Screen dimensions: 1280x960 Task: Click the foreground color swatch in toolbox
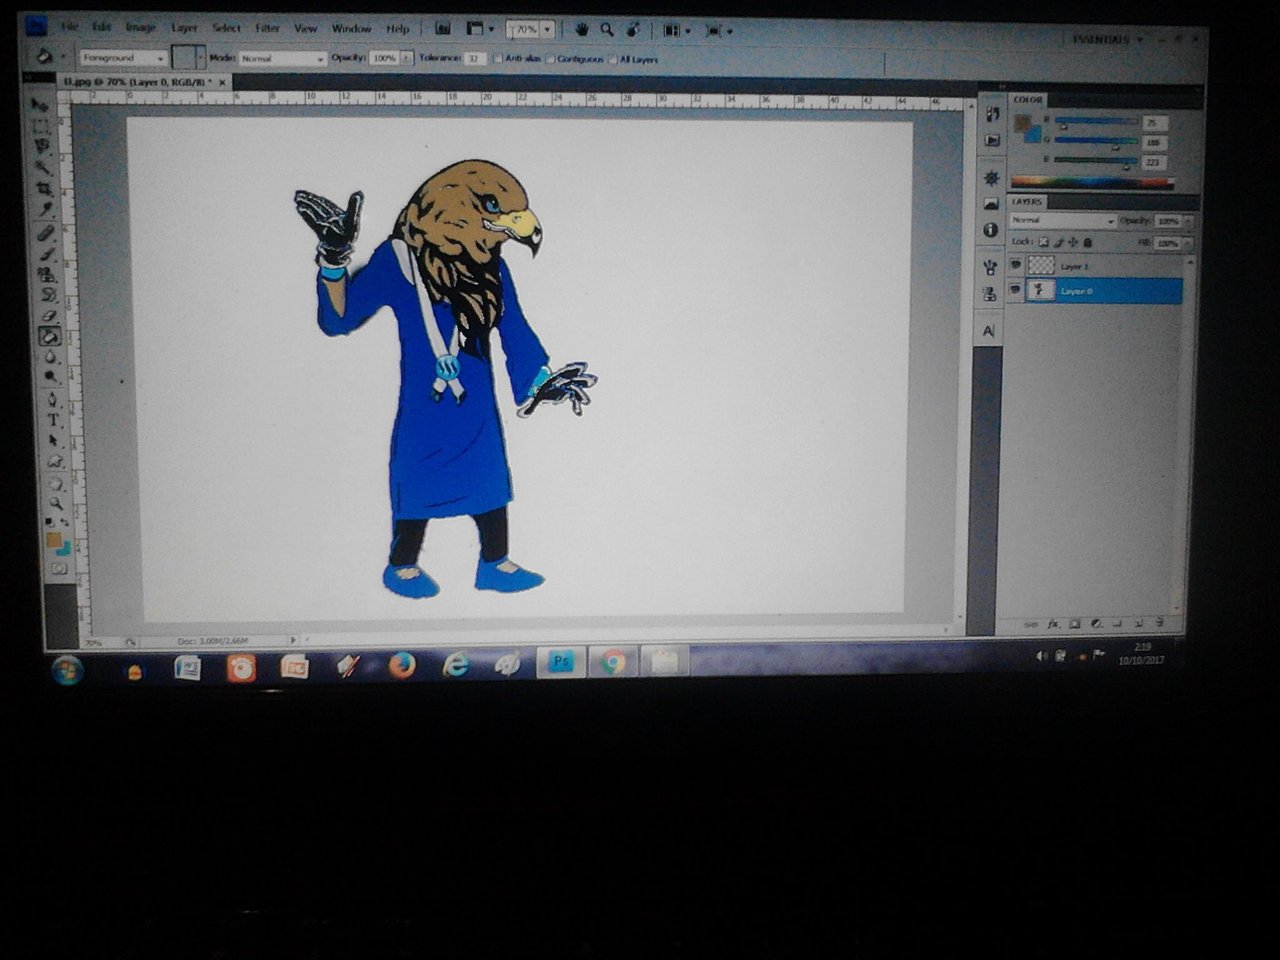[54, 540]
